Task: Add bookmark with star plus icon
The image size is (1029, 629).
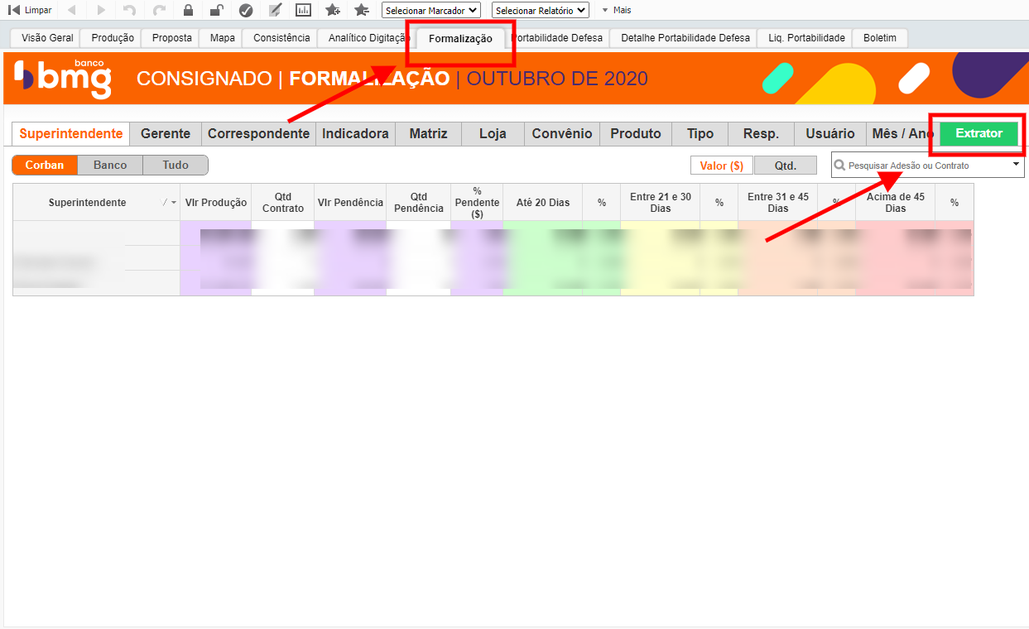Action: coord(333,10)
